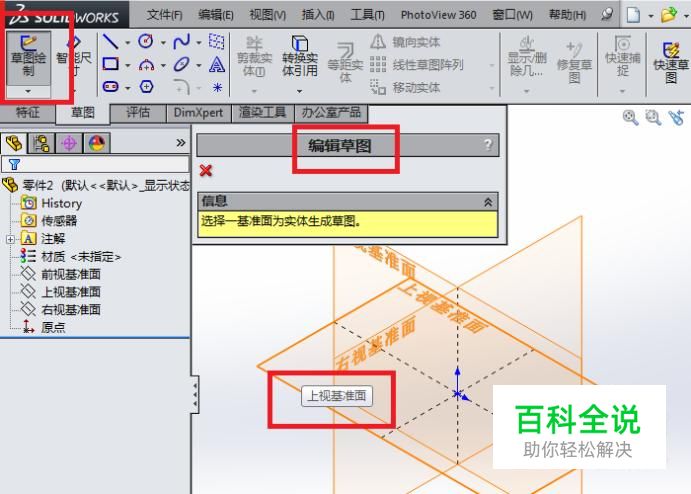Click Quick Snaps (快速捕捉) tool
691x494 pixels.
coord(622,56)
